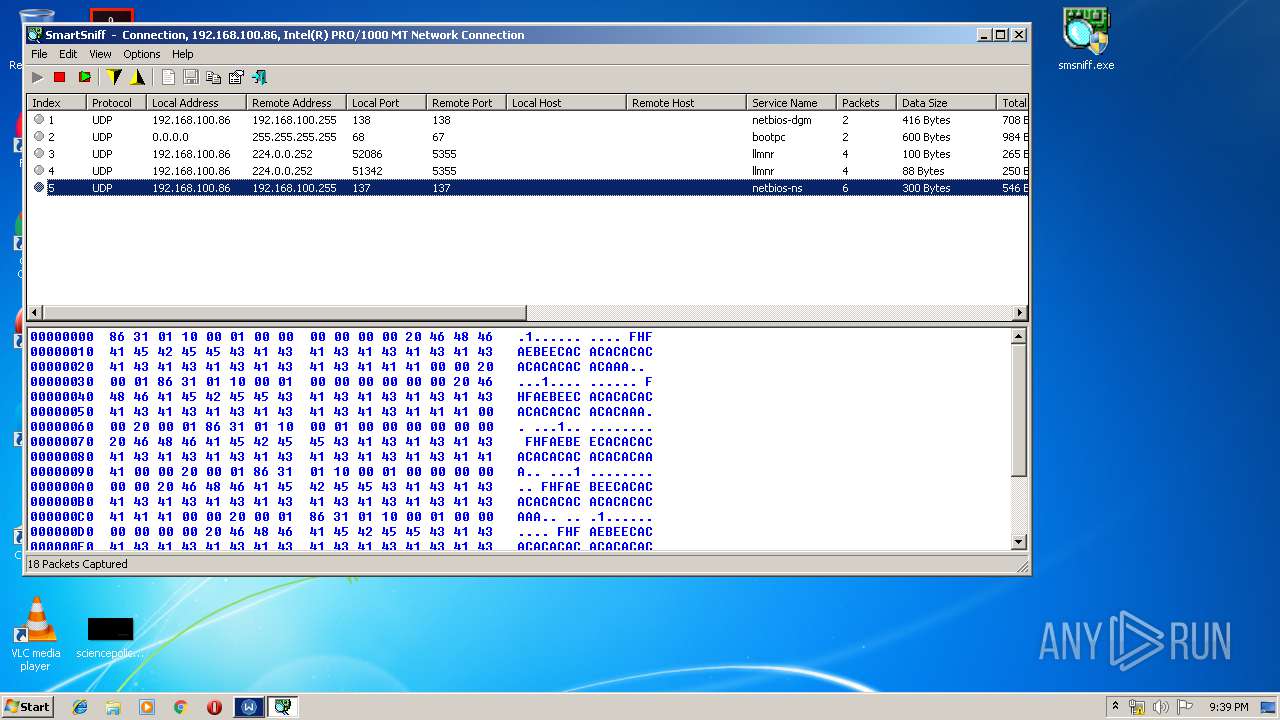Viewport: 1280px width, 720px height.
Task: Select the netbios-dgm row (index 1)
Action: click(x=527, y=120)
